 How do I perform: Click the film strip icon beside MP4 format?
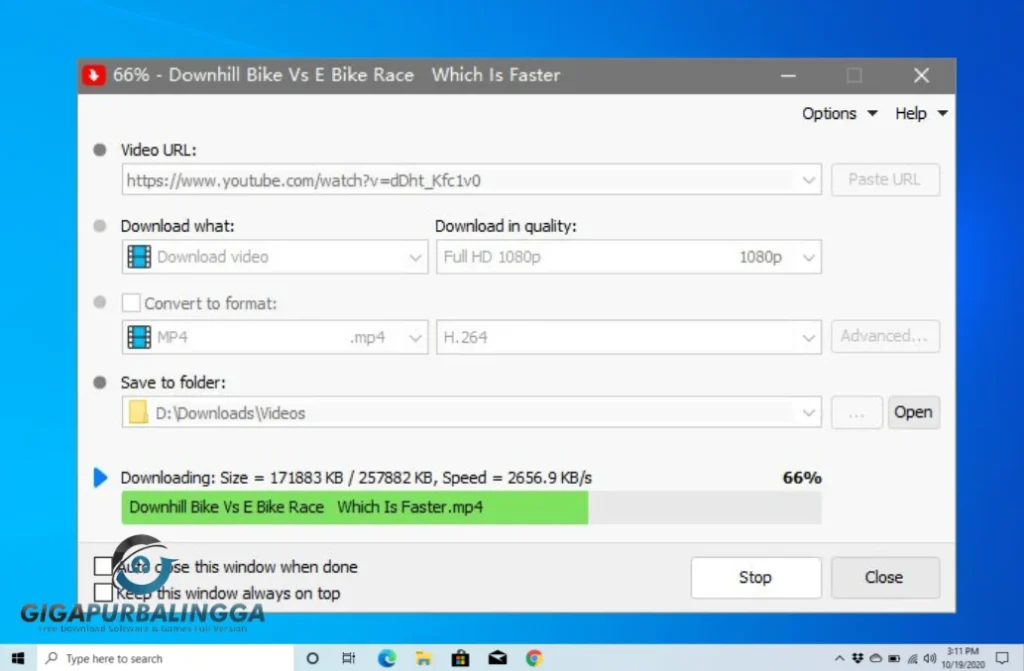pos(138,337)
